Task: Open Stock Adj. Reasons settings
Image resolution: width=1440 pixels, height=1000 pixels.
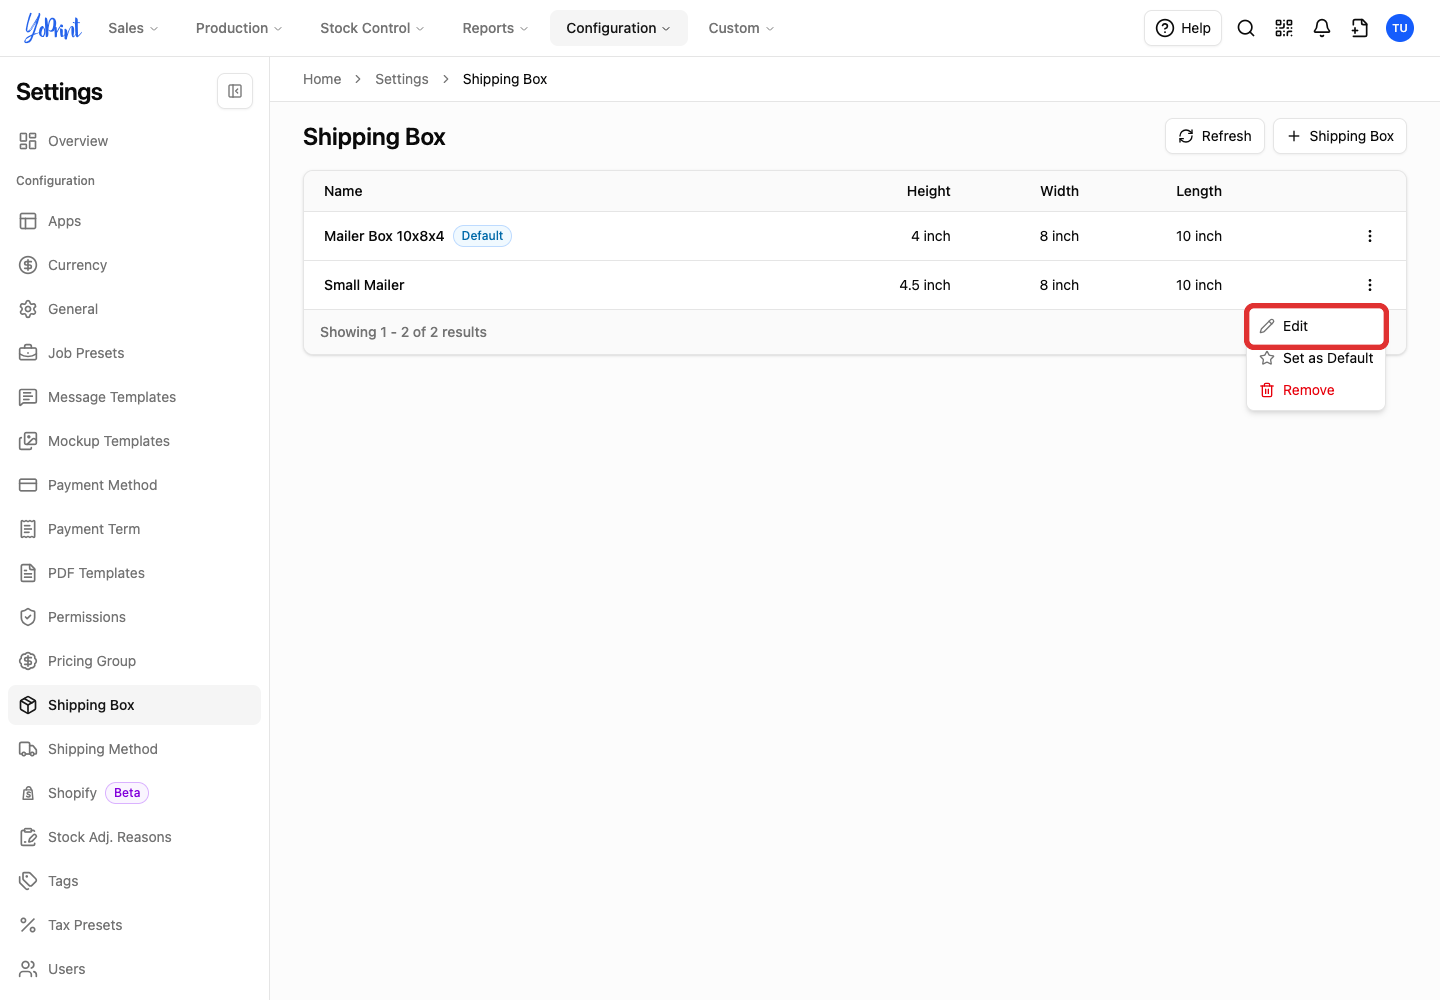Action: pyautogui.click(x=134, y=837)
